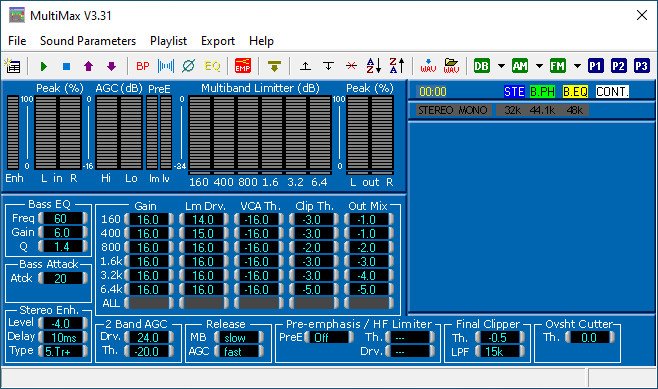Toggle the B.PH indicator
Viewport: 658px width, 389px height.
(542, 91)
